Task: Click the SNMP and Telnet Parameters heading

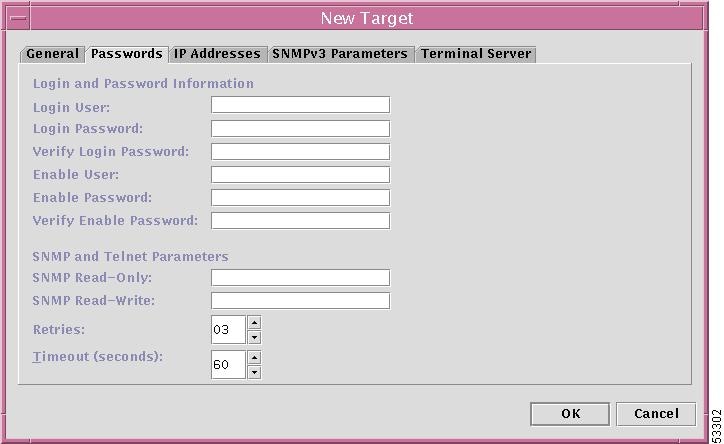Action: 131,257
